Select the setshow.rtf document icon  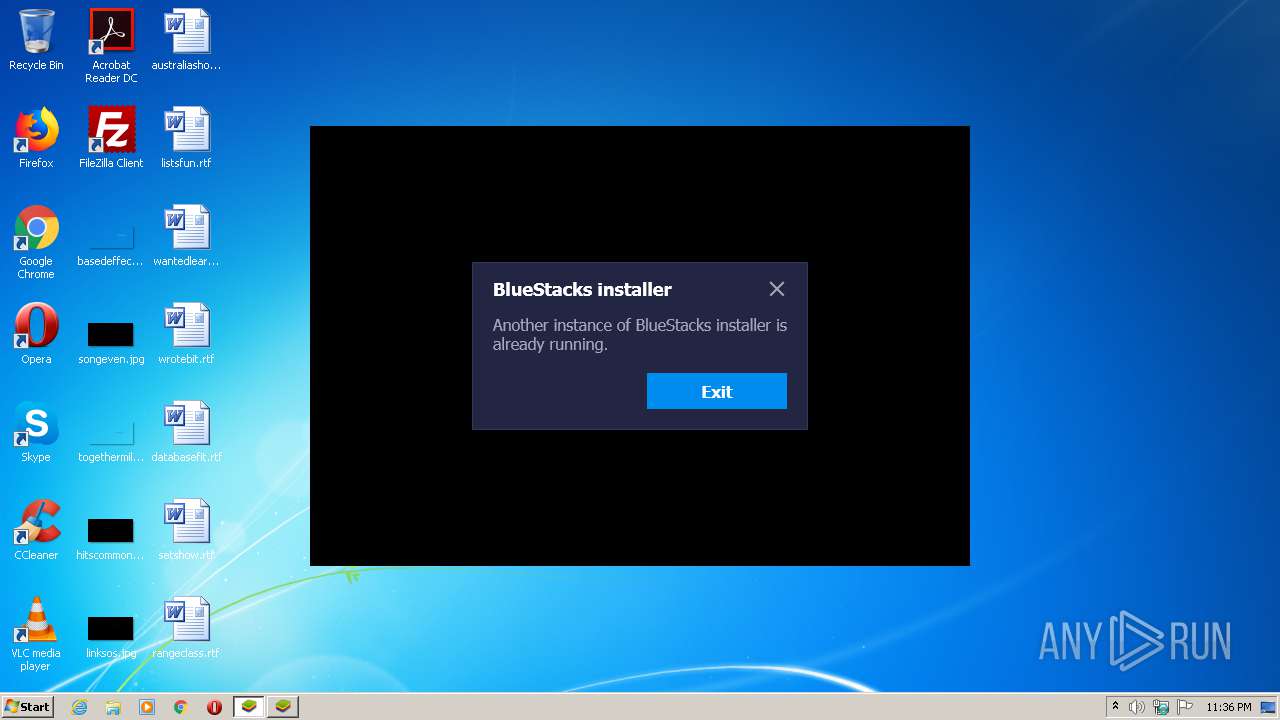point(186,530)
